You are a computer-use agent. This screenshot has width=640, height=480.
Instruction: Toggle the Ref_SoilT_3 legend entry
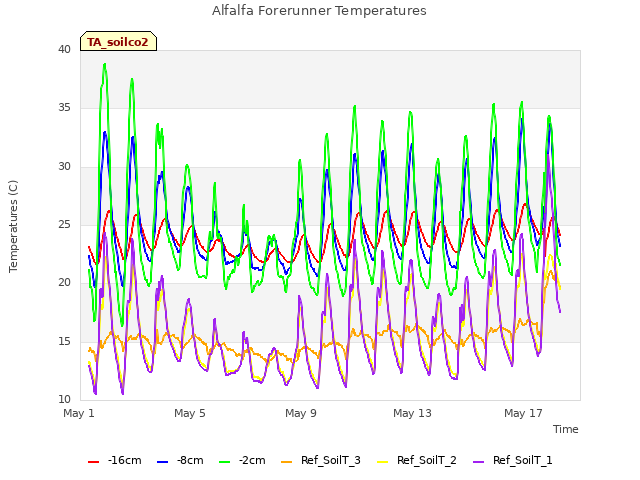coord(321,460)
